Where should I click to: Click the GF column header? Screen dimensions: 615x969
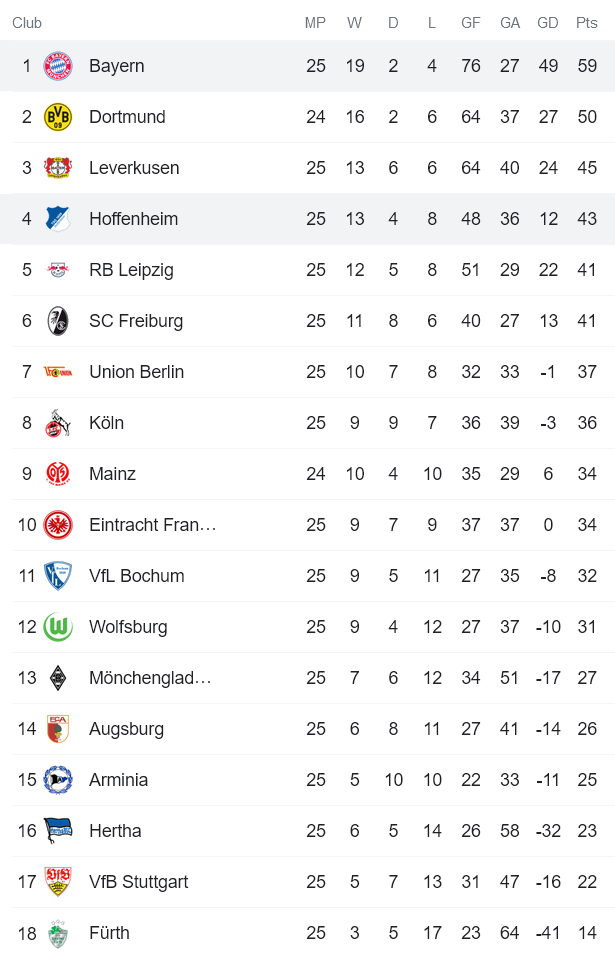coord(470,22)
